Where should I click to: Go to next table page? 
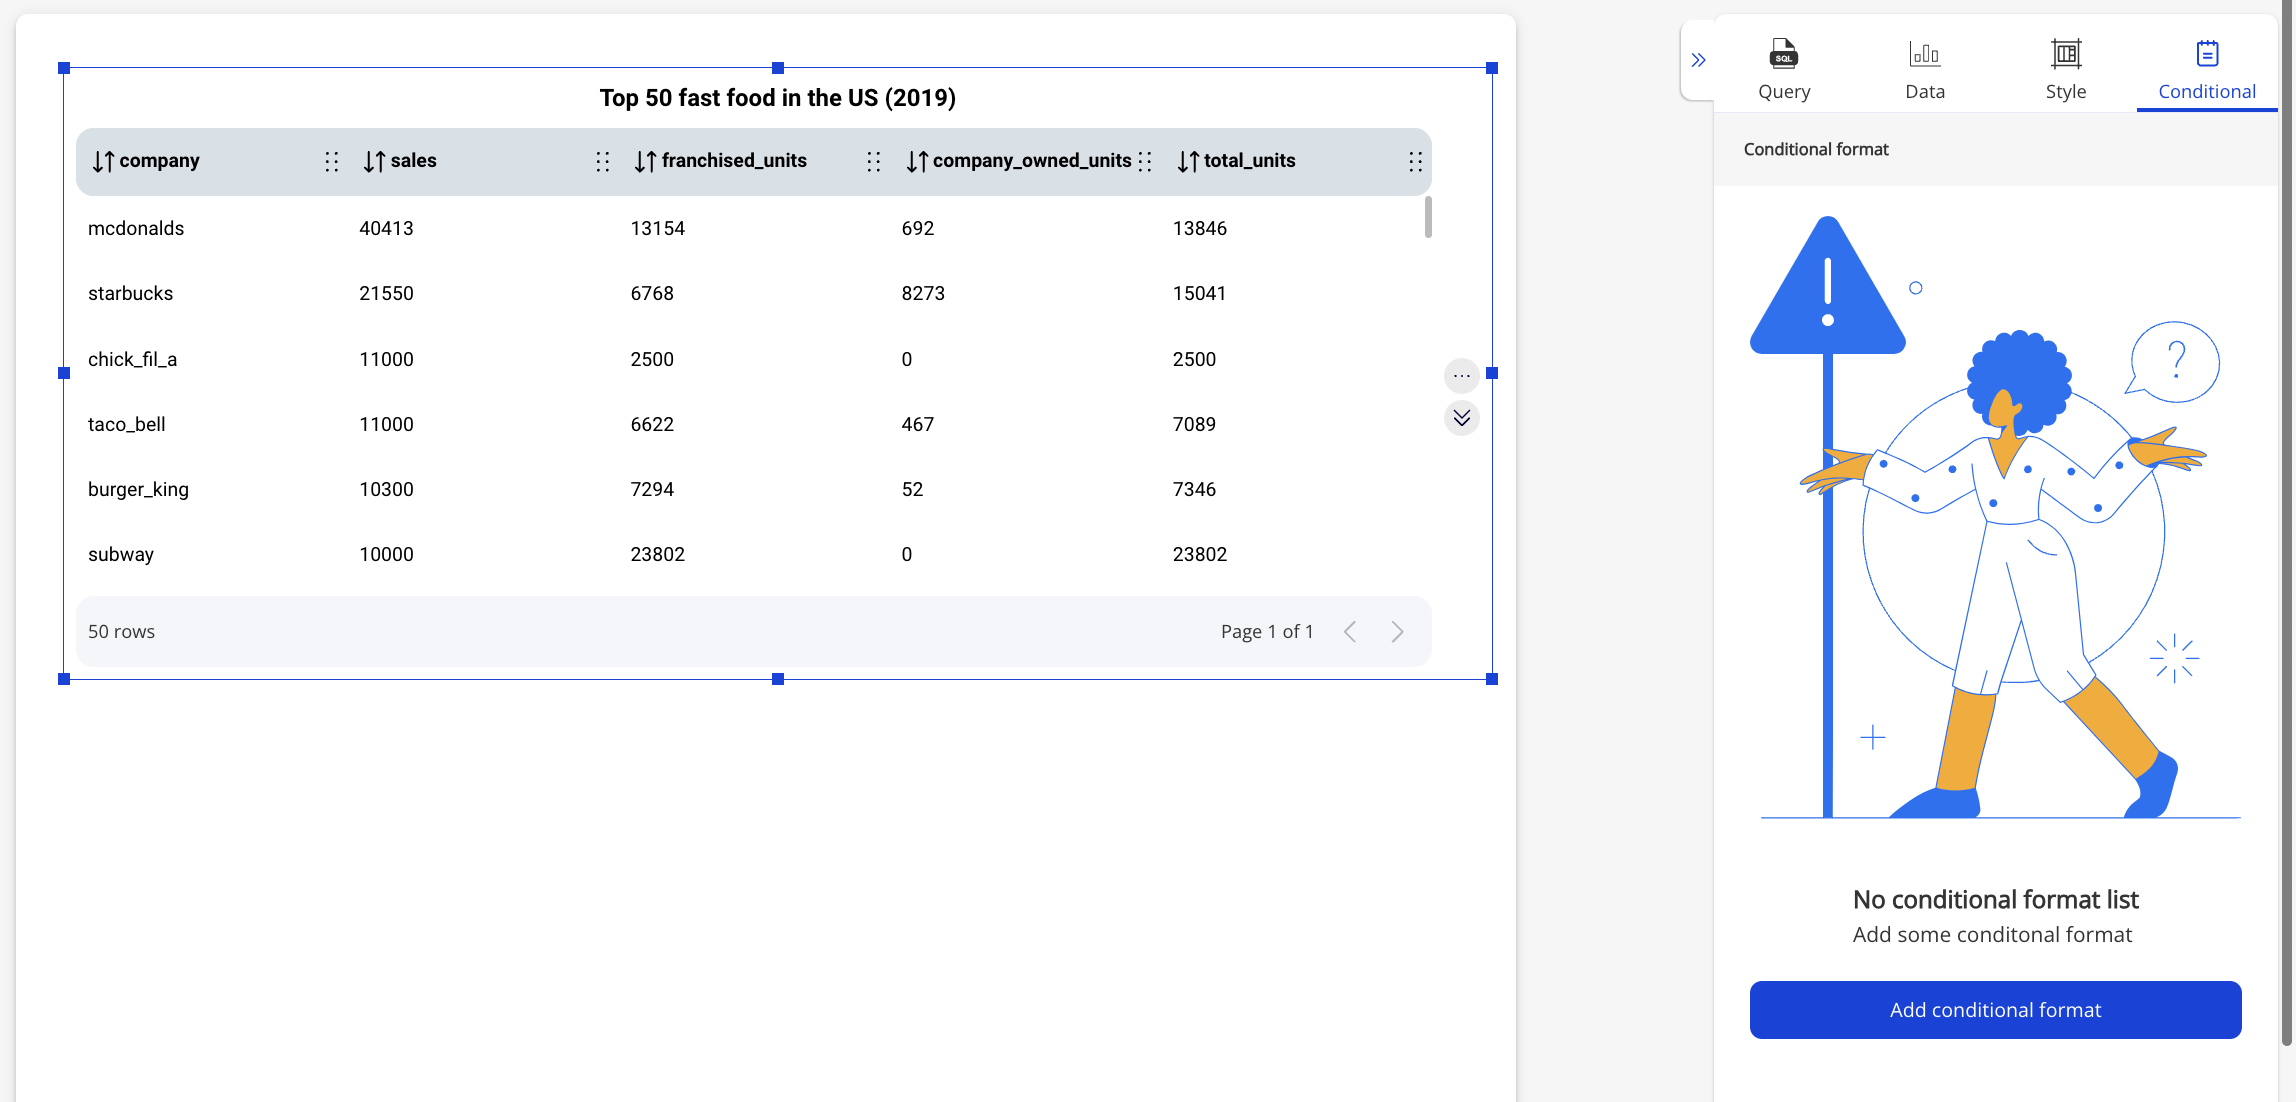(x=1397, y=632)
